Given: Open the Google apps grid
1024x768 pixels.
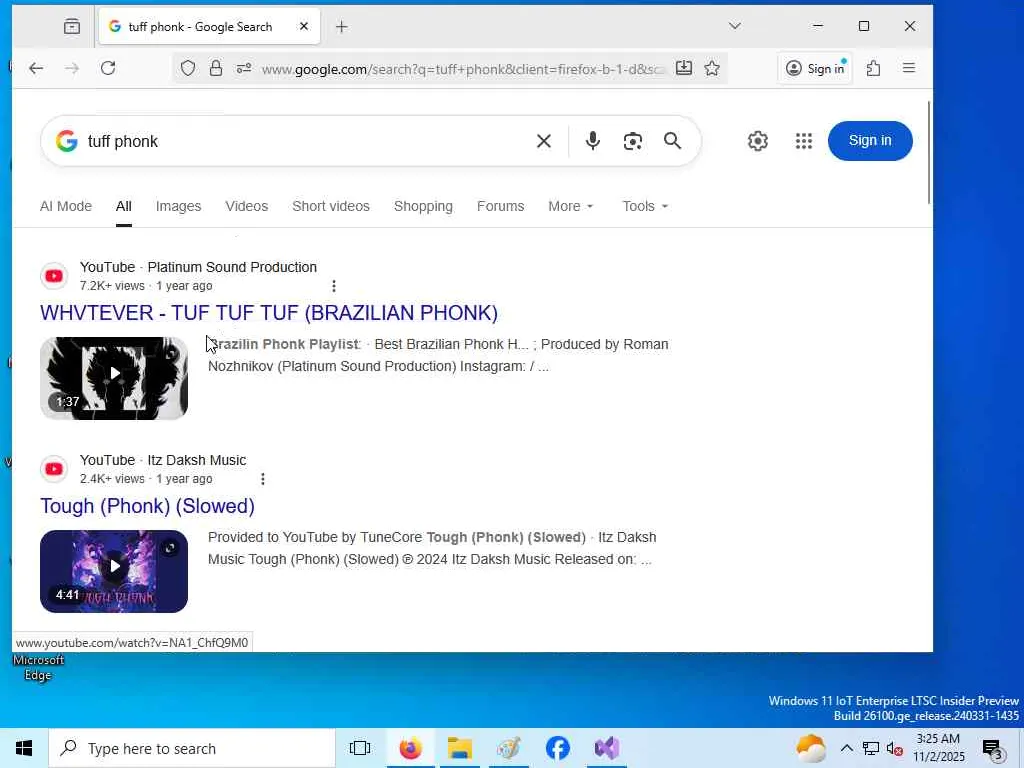Looking at the screenshot, I should coord(804,141).
